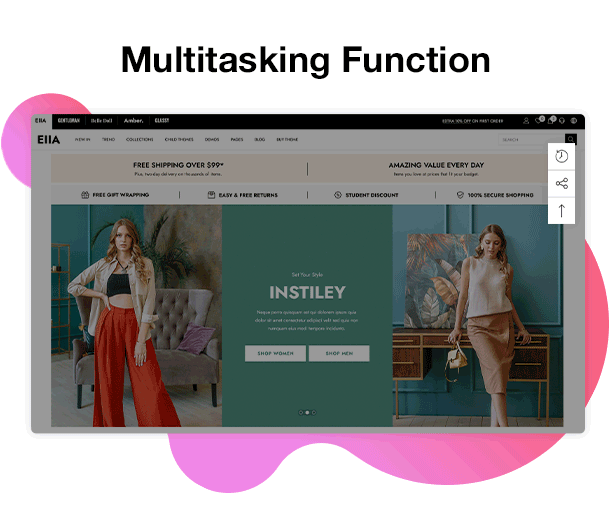
Task: Open the user account icon
Action: click(526, 121)
